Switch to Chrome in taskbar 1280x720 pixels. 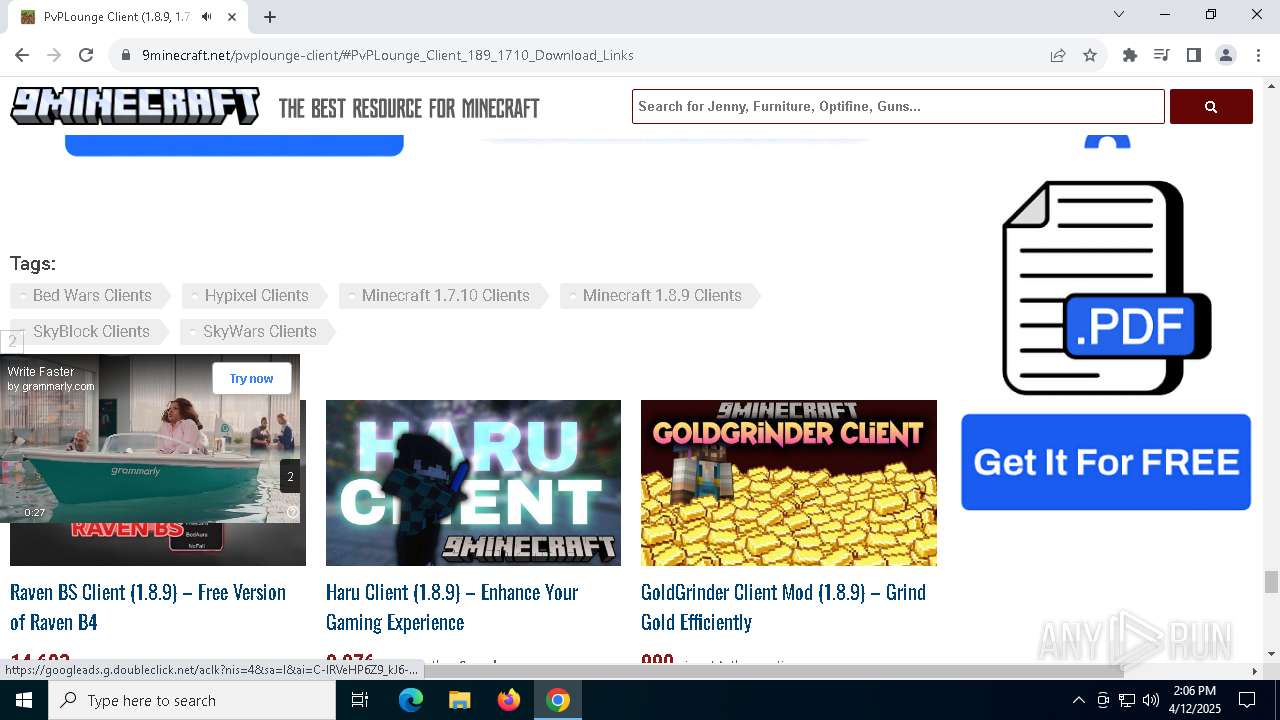(558, 700)
